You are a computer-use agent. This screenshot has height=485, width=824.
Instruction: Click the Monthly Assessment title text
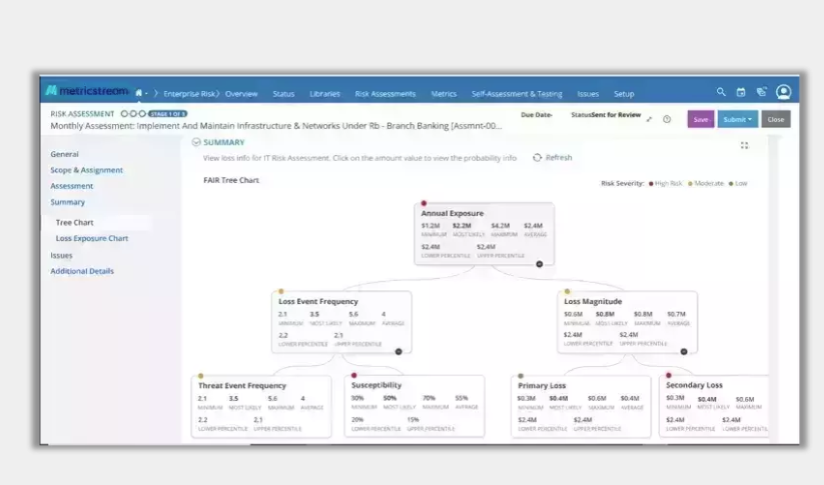(276, 126)
